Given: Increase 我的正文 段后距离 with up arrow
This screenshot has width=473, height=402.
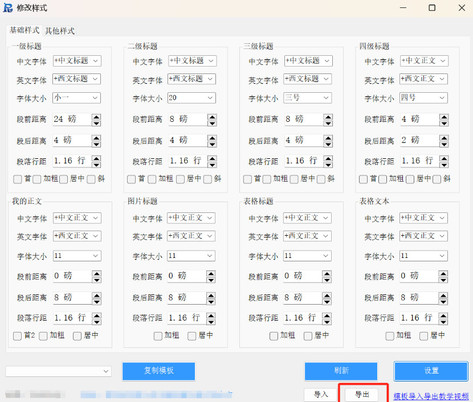Looking at the screenshot, I should pos(96,294).
